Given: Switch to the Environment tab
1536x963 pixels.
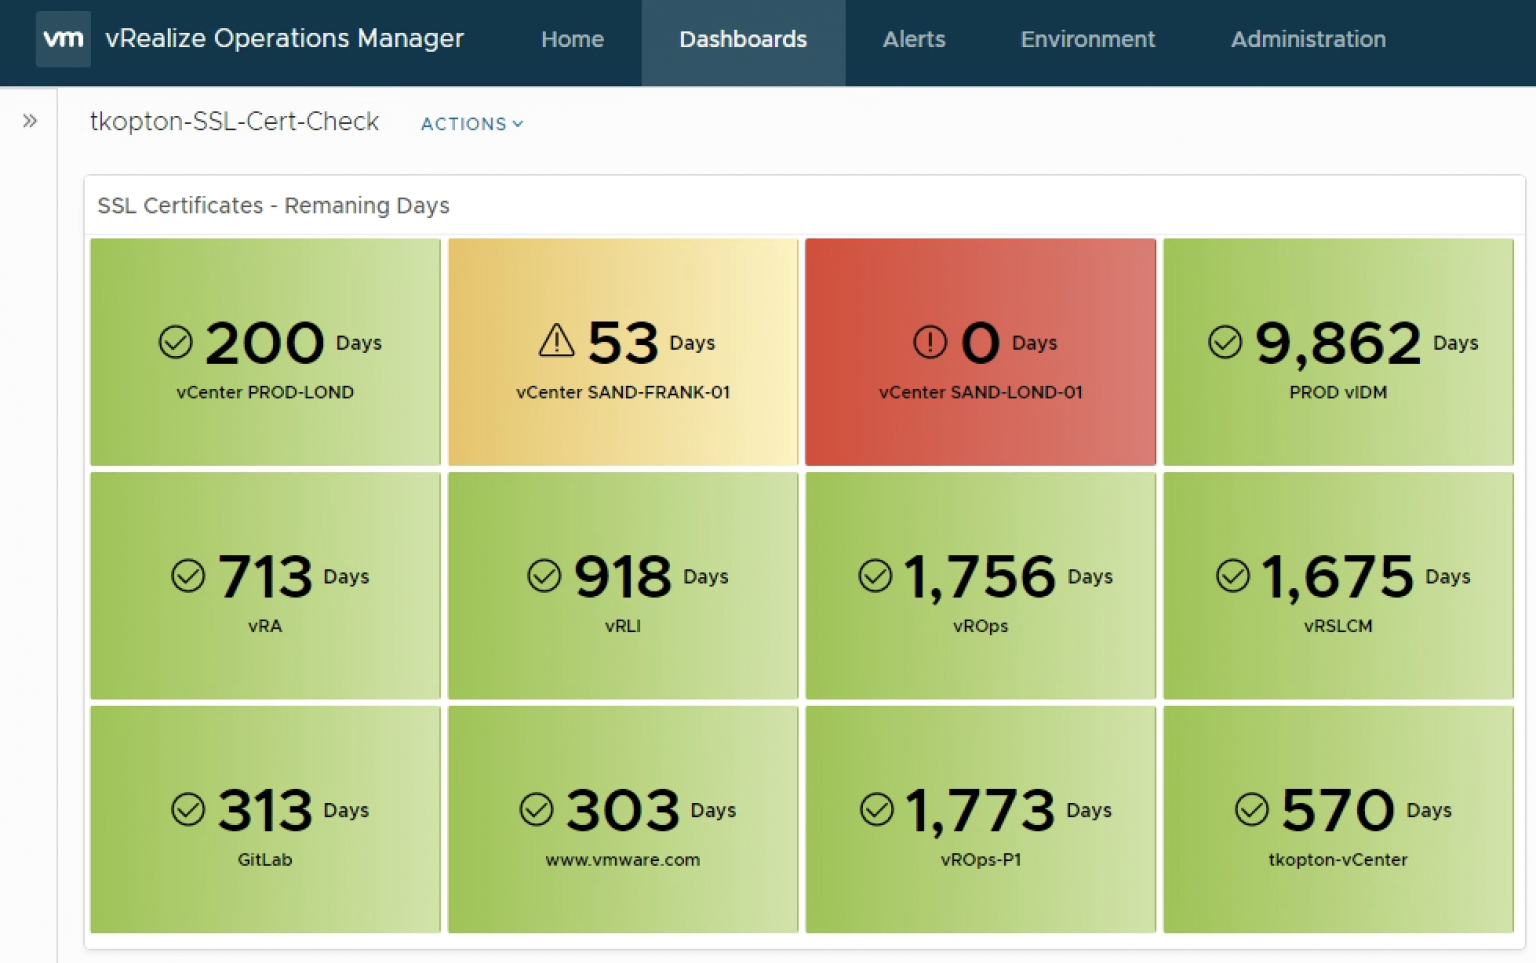Looking at the screenshot, I should coord(1087,39).
